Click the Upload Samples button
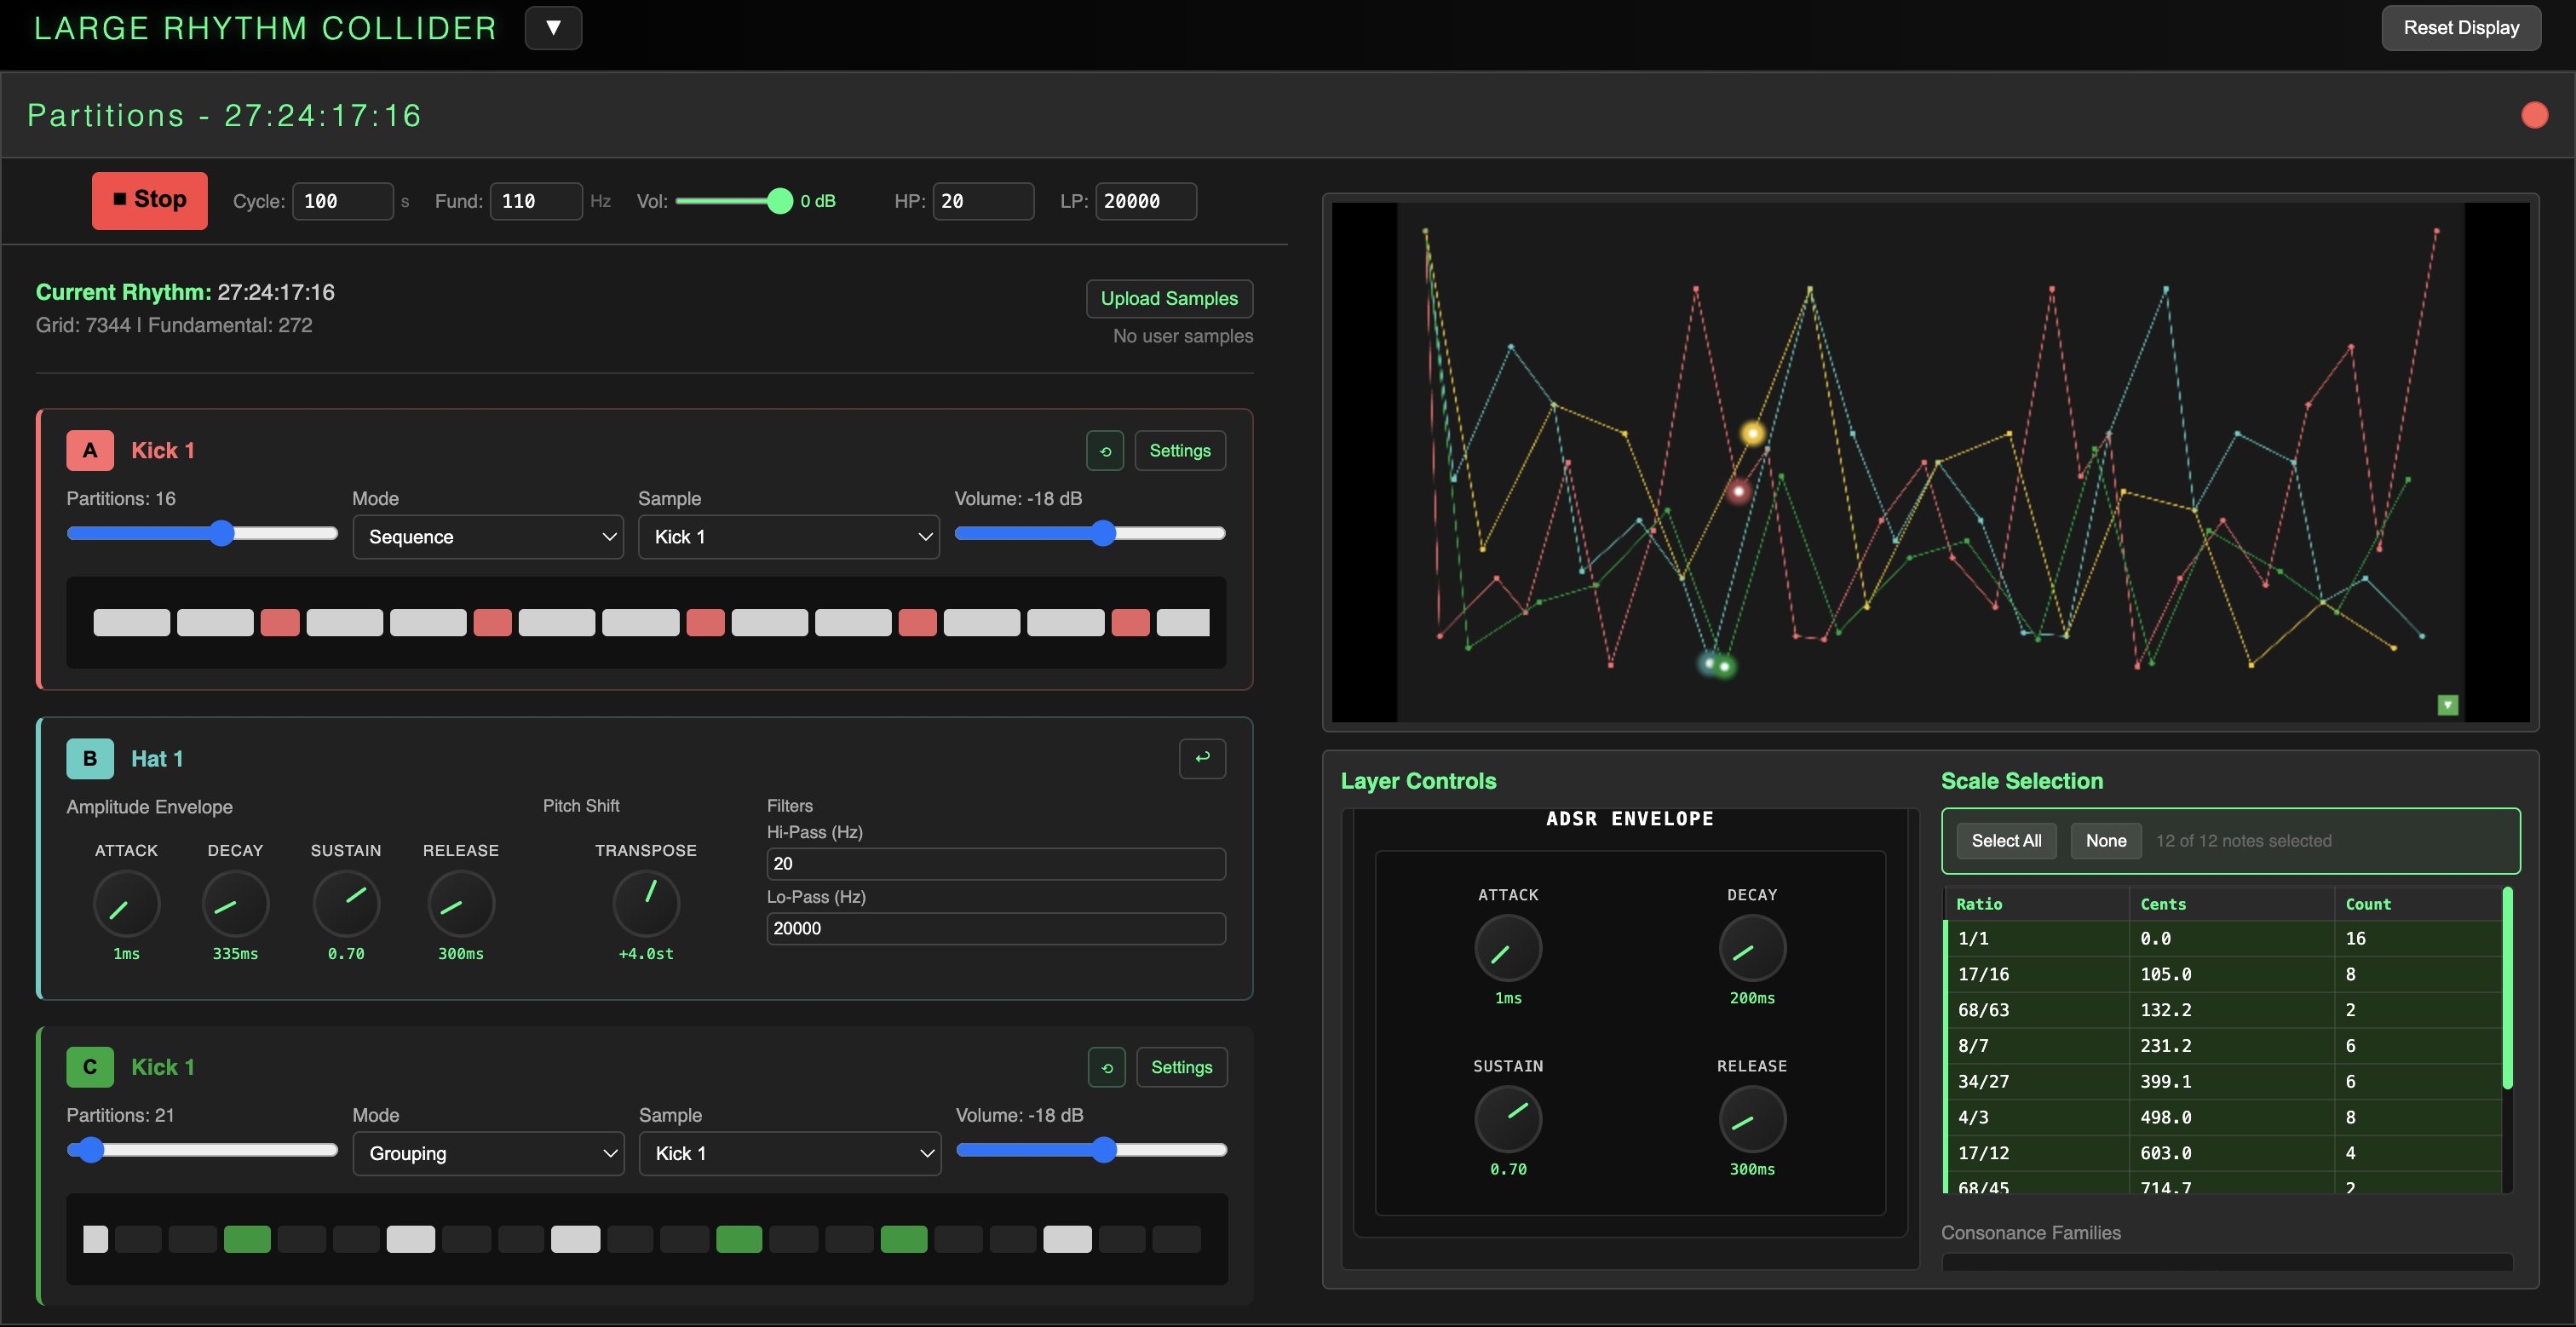Screen dimensions: 2576x1327 pos(1169,298)
